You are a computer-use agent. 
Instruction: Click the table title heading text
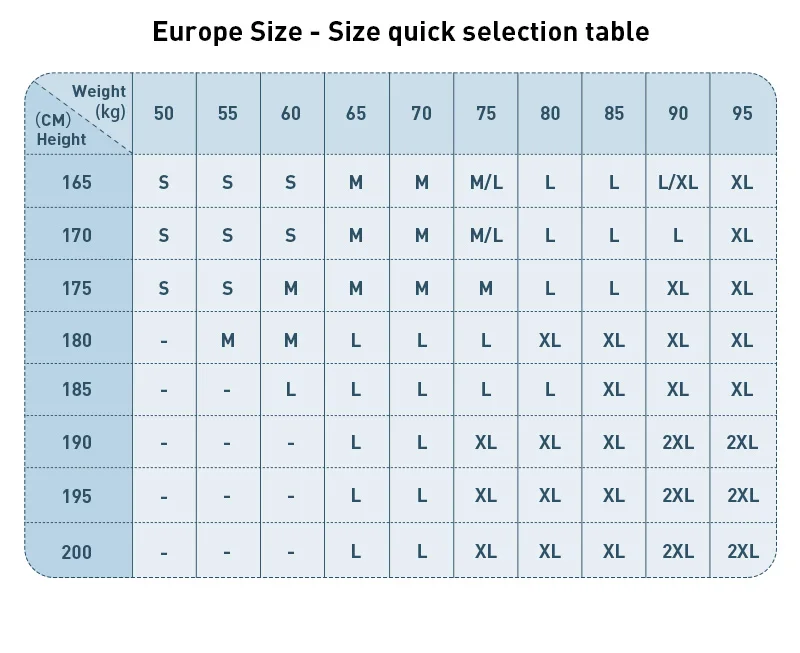coord(400,32)
